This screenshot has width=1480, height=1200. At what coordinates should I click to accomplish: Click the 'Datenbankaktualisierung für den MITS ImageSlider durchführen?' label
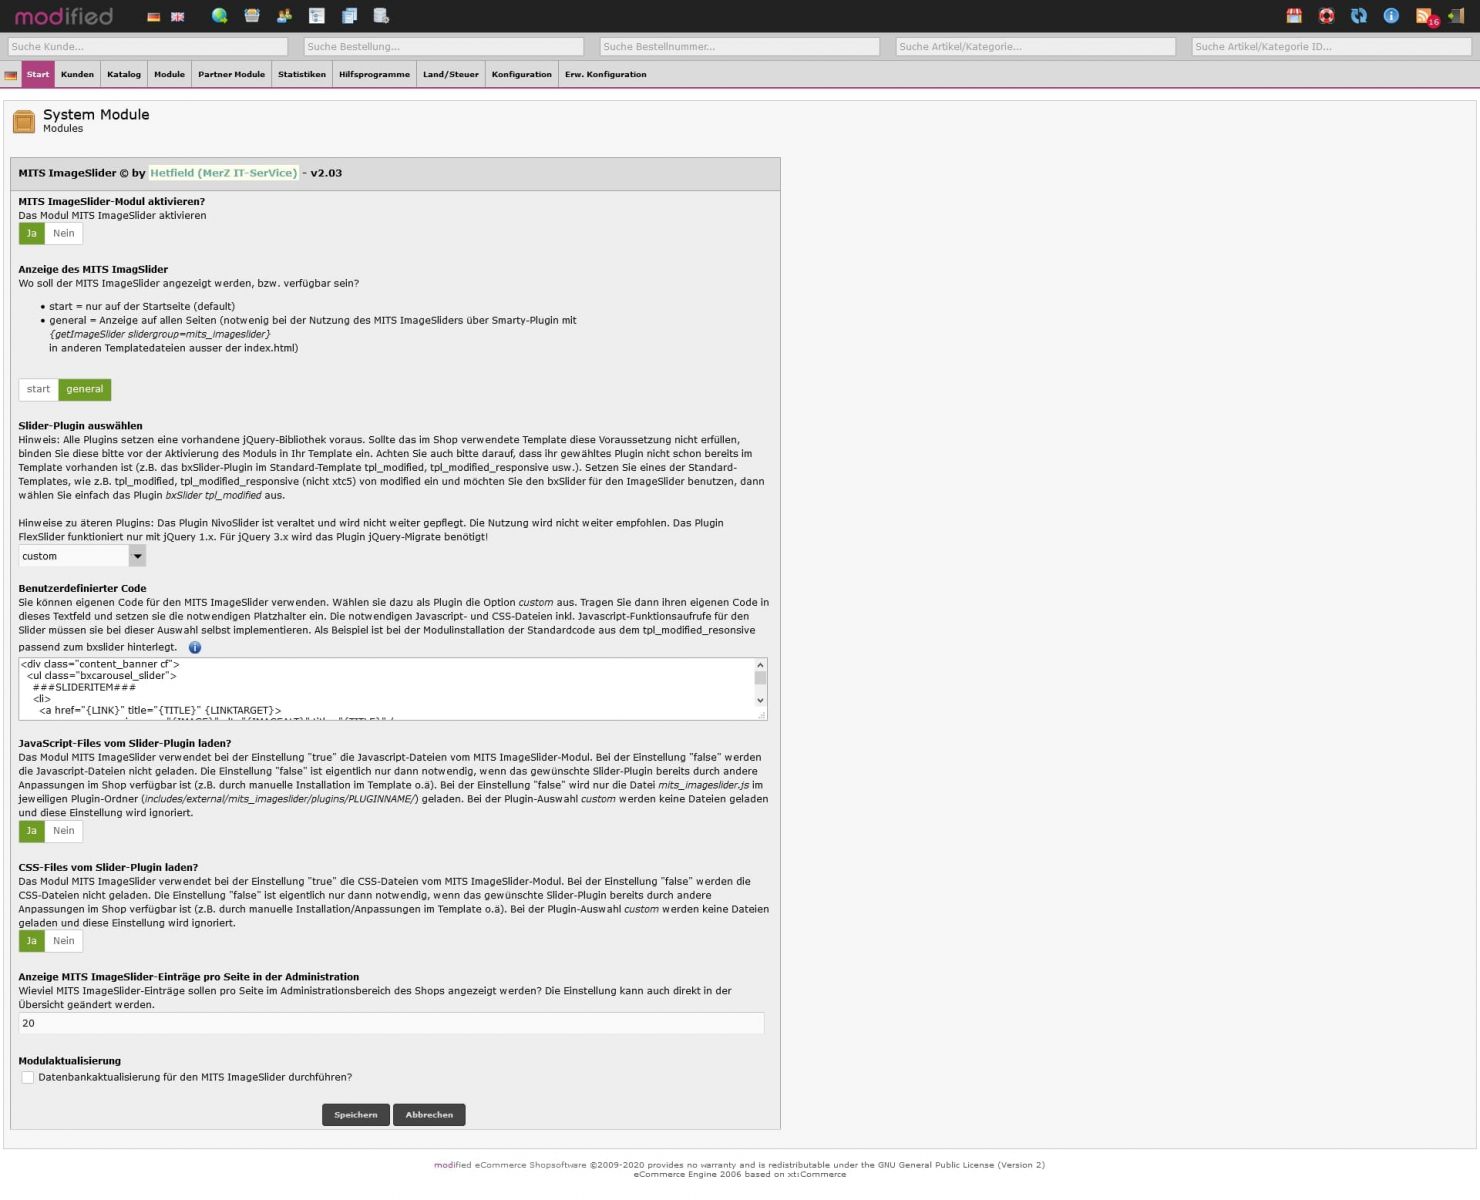click(195, 1078)
